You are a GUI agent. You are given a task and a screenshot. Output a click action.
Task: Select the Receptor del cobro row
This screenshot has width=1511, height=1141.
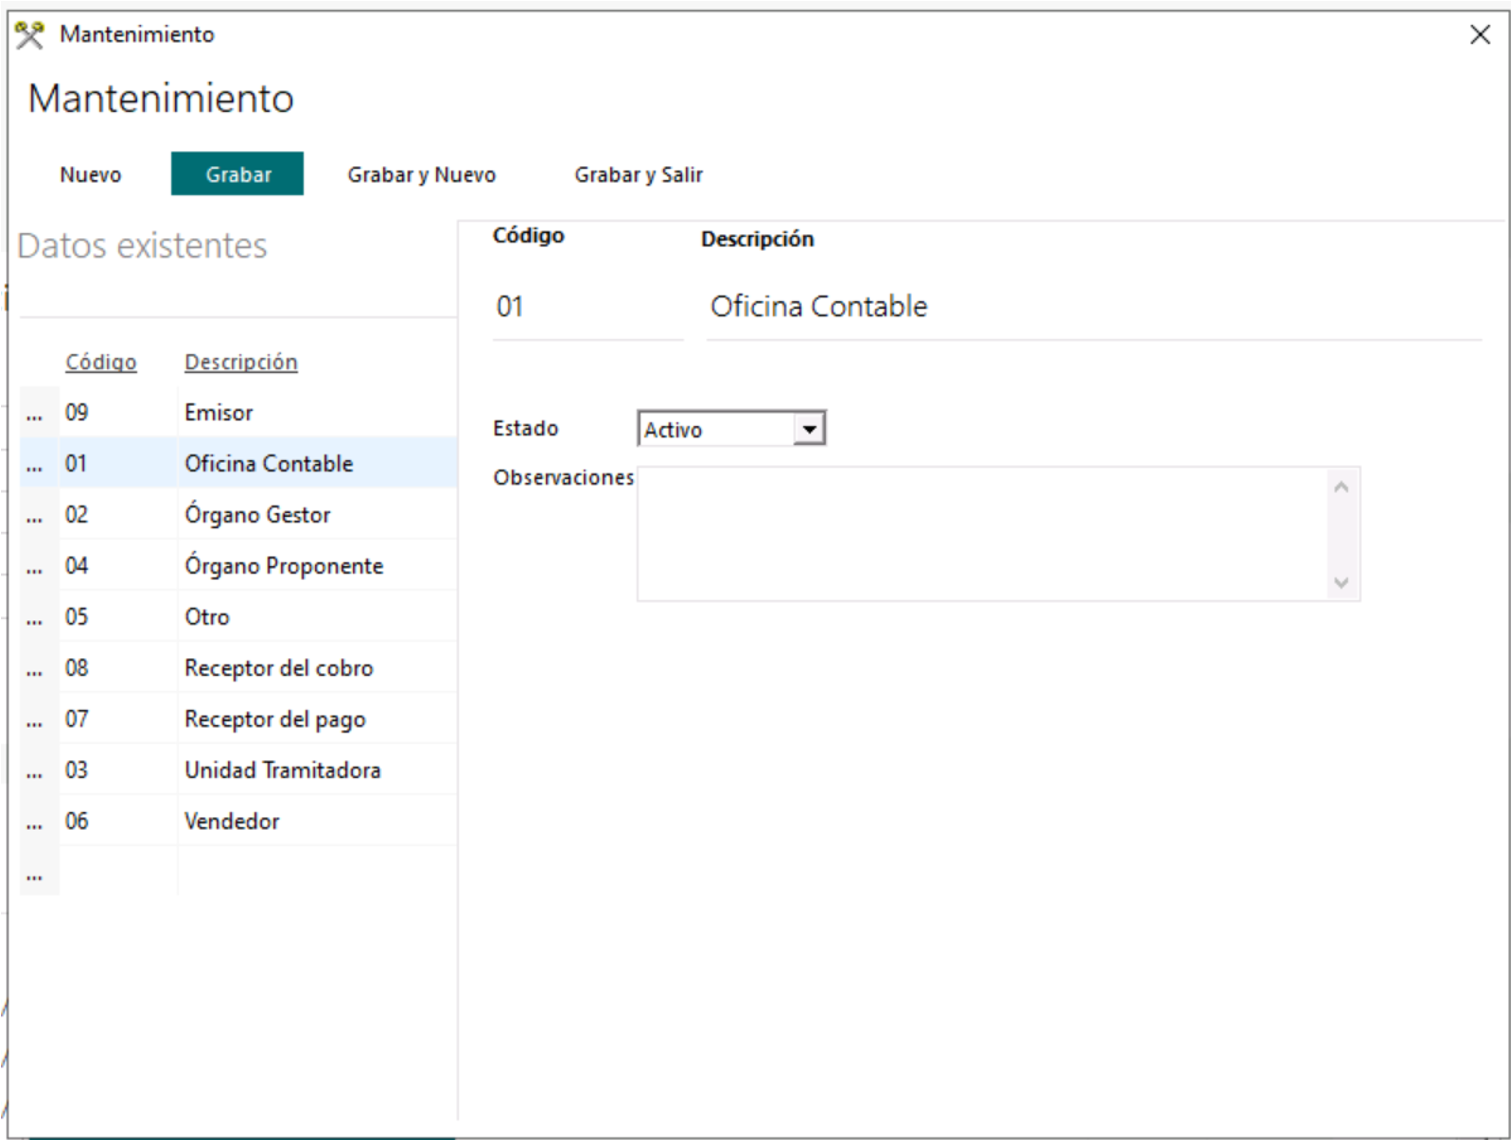[278, 668]
